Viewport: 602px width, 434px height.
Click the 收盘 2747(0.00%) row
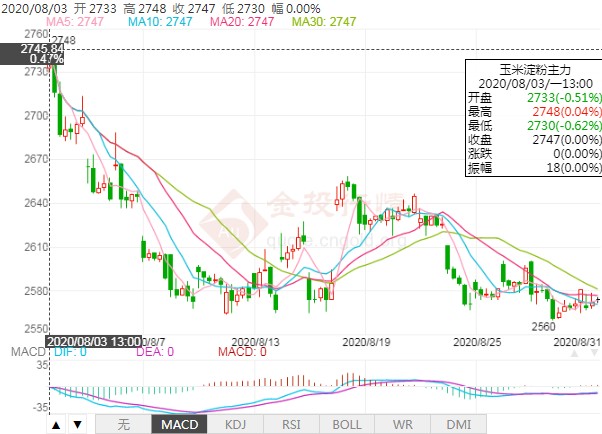tap(534, 139)
